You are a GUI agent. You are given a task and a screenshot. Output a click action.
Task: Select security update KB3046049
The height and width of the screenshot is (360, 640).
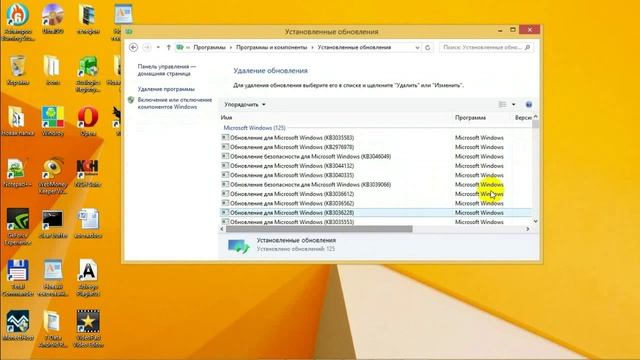(376, 156)
